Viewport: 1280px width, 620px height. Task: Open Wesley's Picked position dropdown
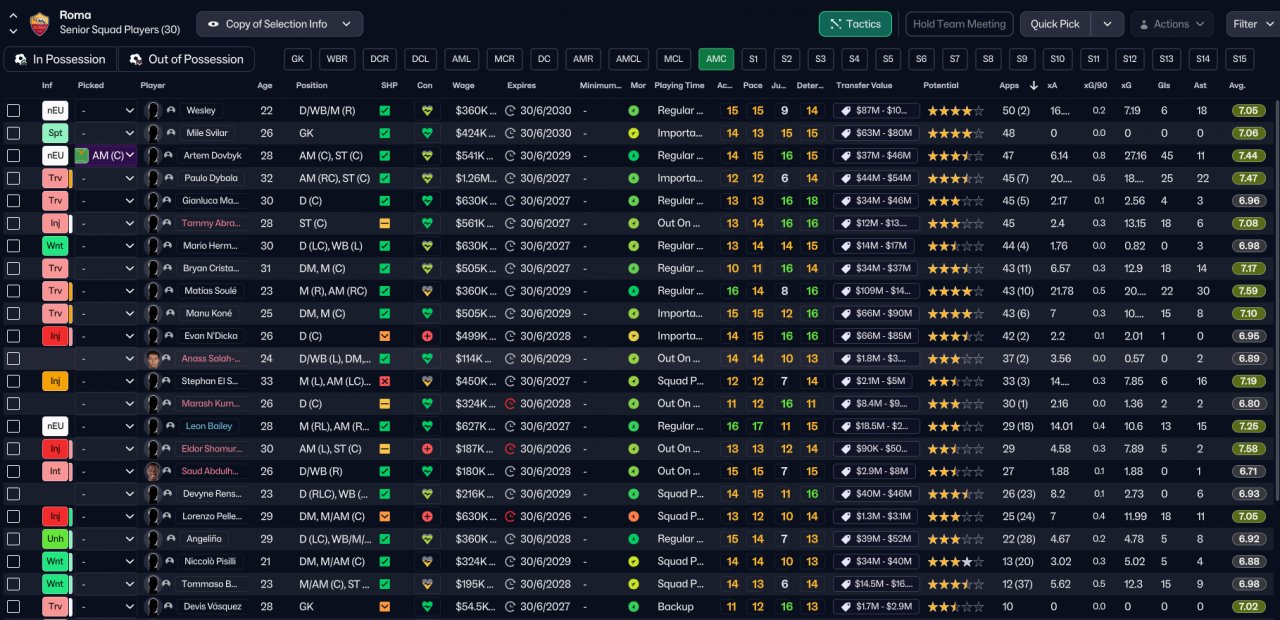click(x=107, y=111)
